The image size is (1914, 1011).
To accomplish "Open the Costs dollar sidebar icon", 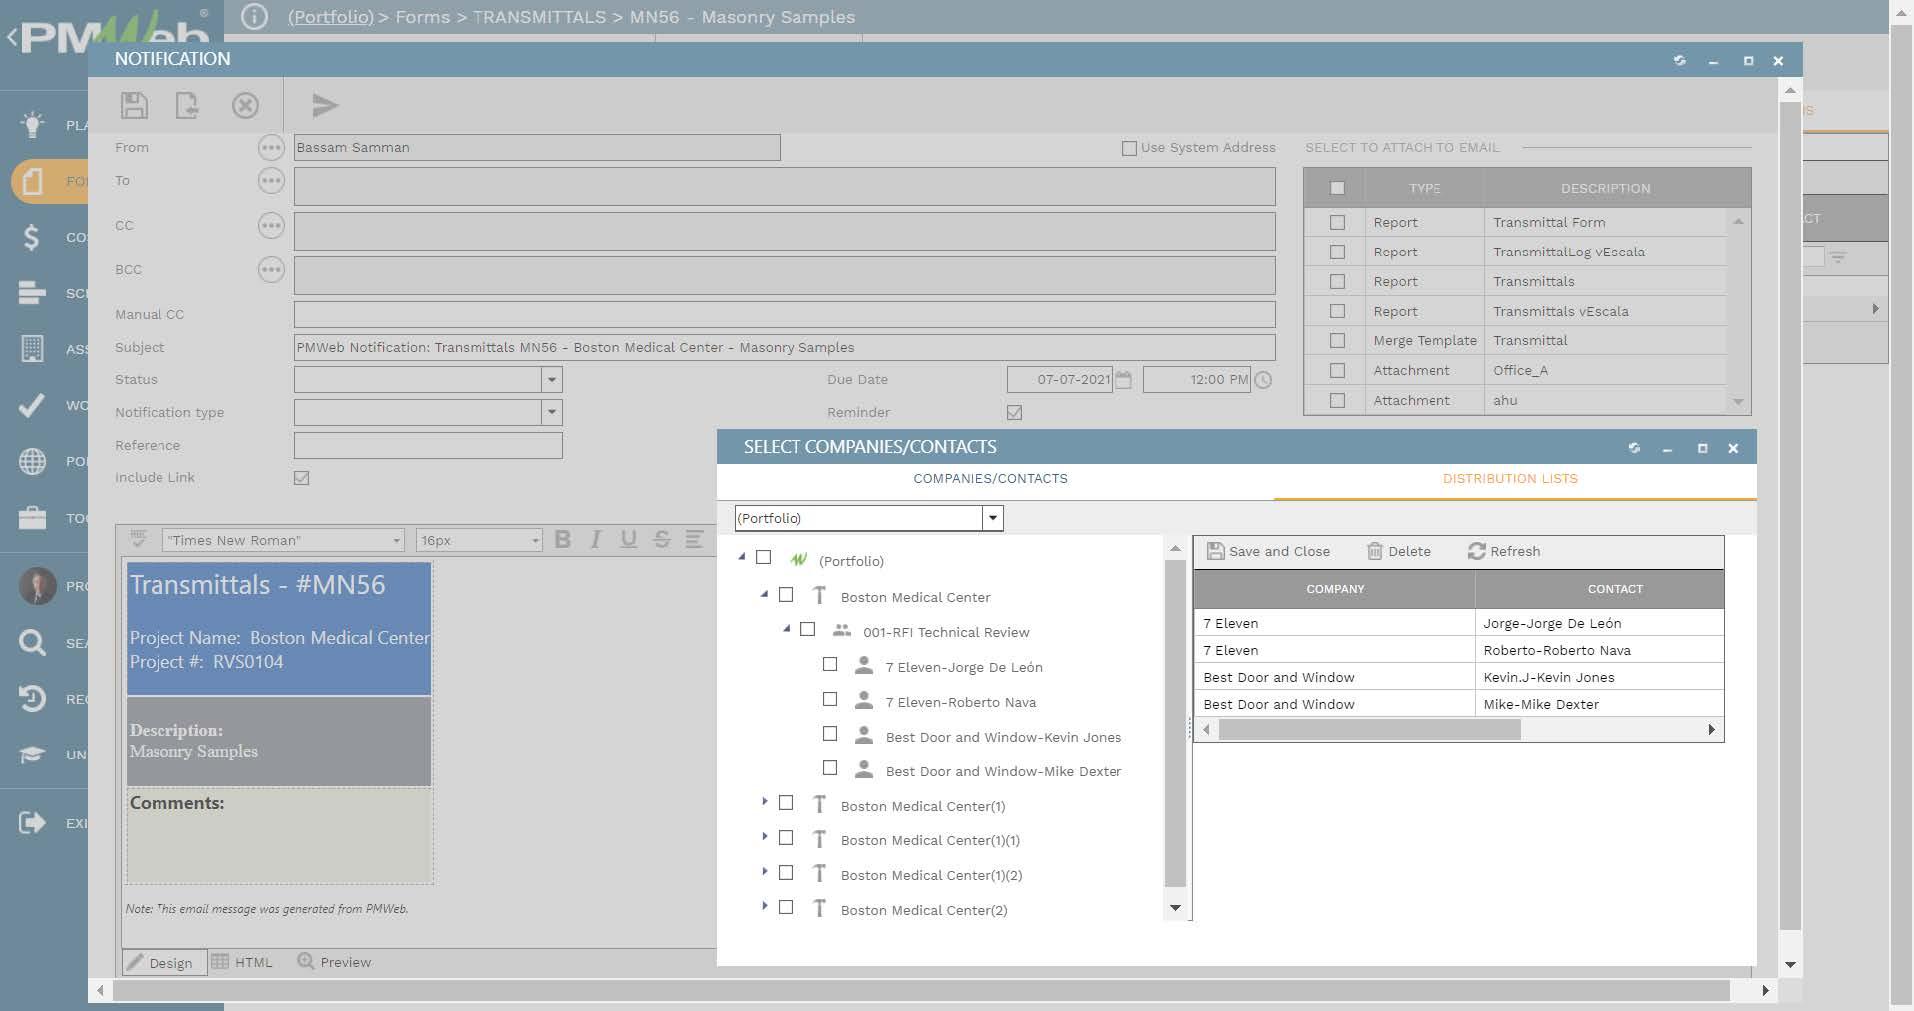I will 32,237.
